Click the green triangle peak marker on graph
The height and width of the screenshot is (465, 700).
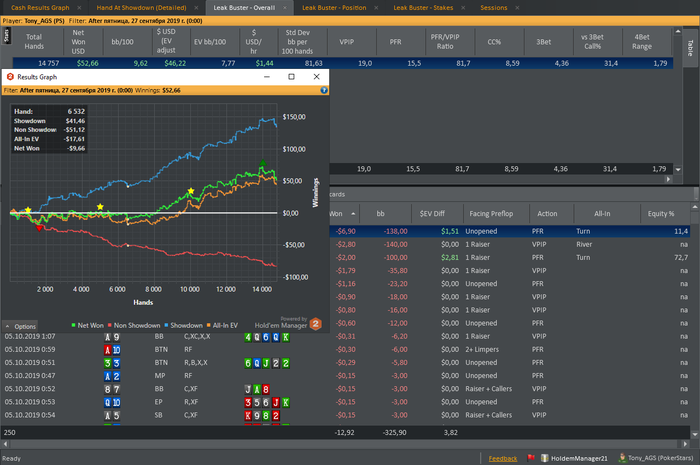coord(262,165)
